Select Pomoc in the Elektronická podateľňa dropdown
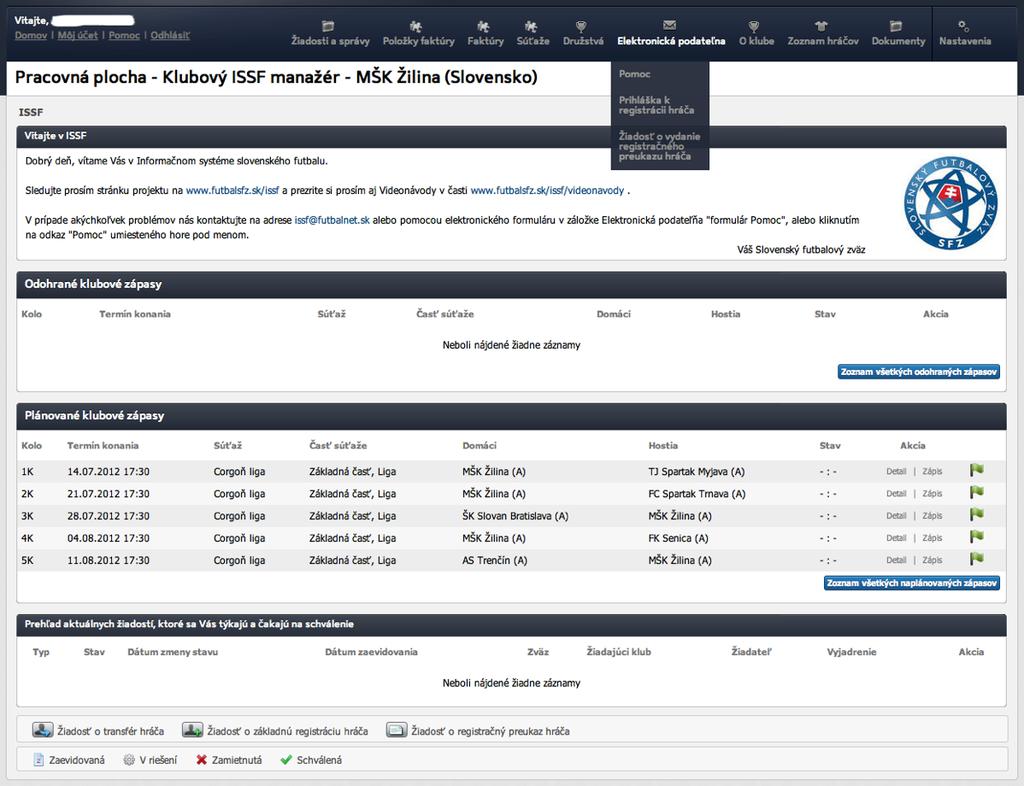1024x786 pixels. [635, 74]
